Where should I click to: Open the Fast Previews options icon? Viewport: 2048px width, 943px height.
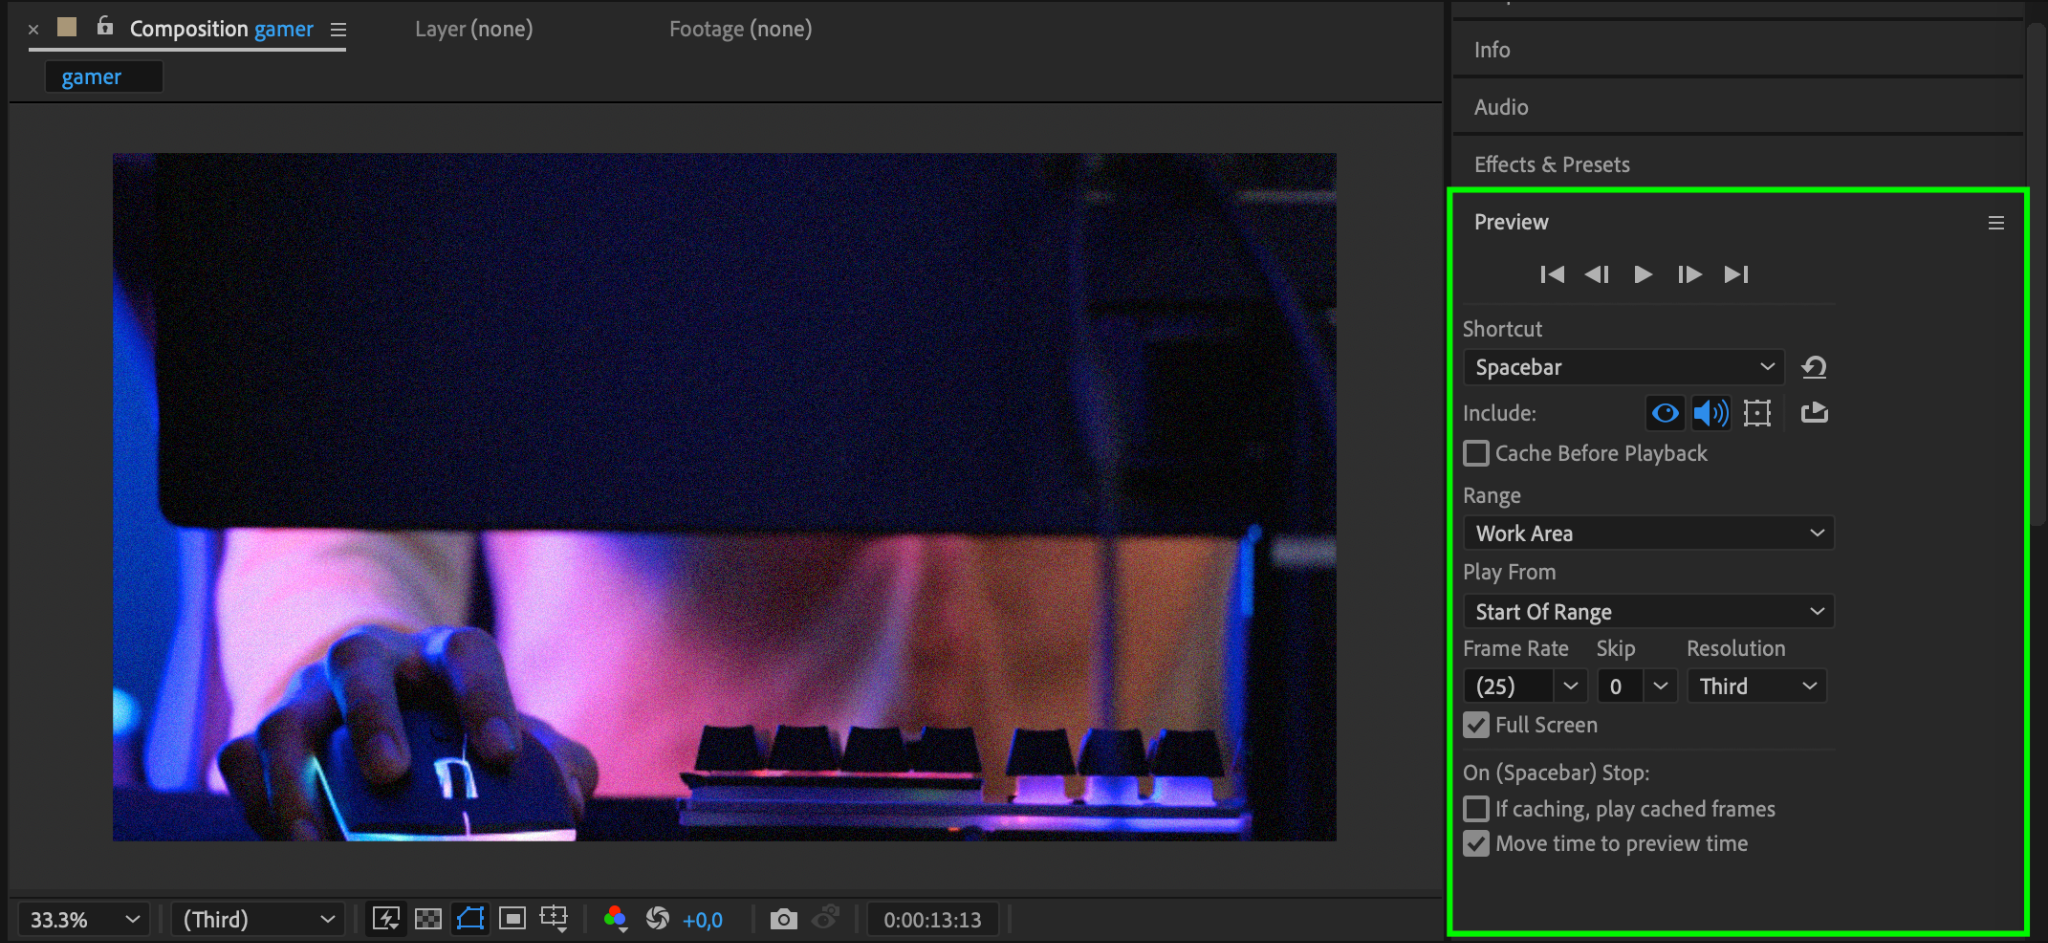(386, 919)
